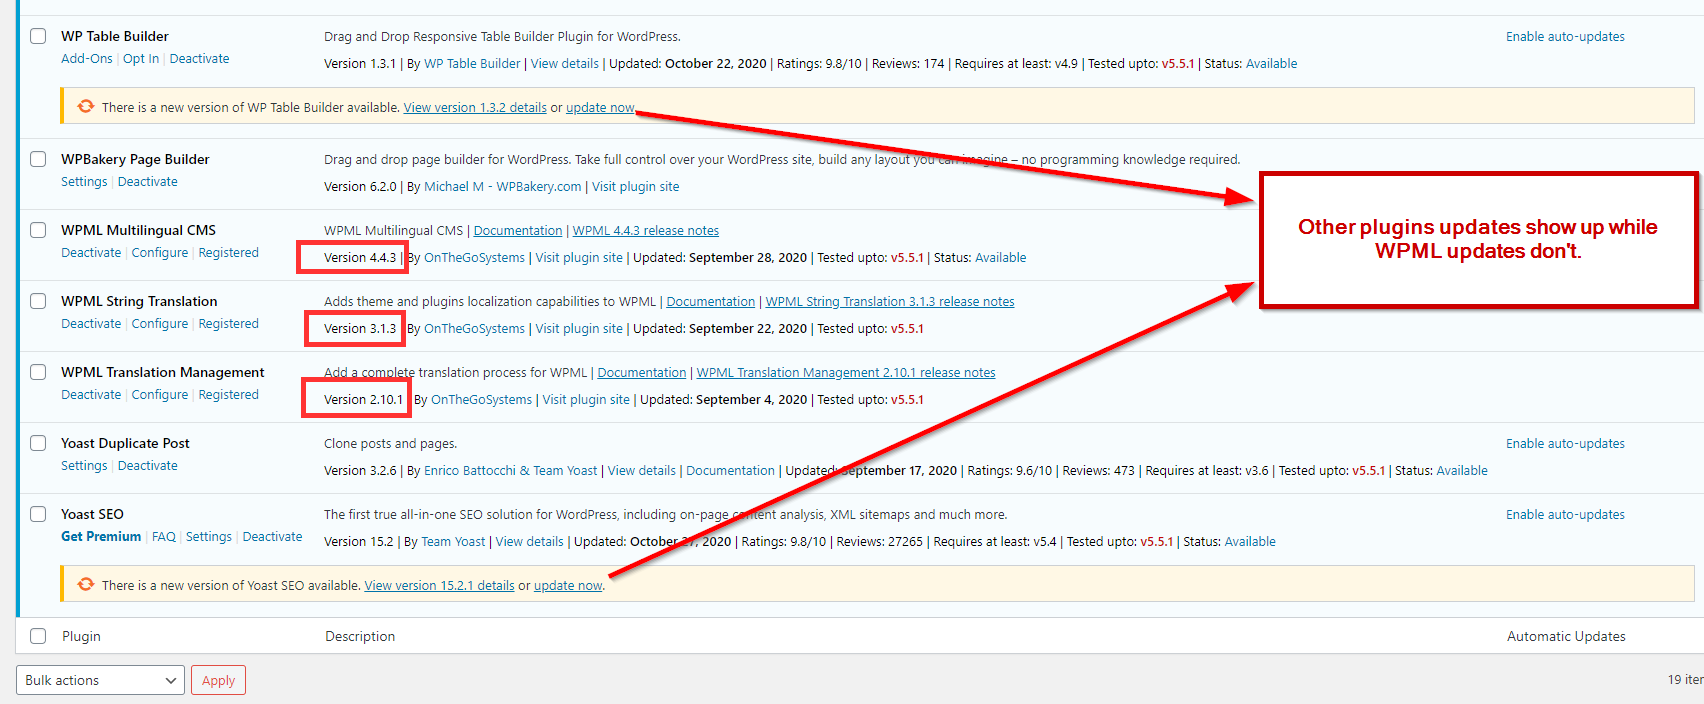1704x704 pixels.
Task: Toggle the select-all checkbox in table footer
Action: point(38,636)
